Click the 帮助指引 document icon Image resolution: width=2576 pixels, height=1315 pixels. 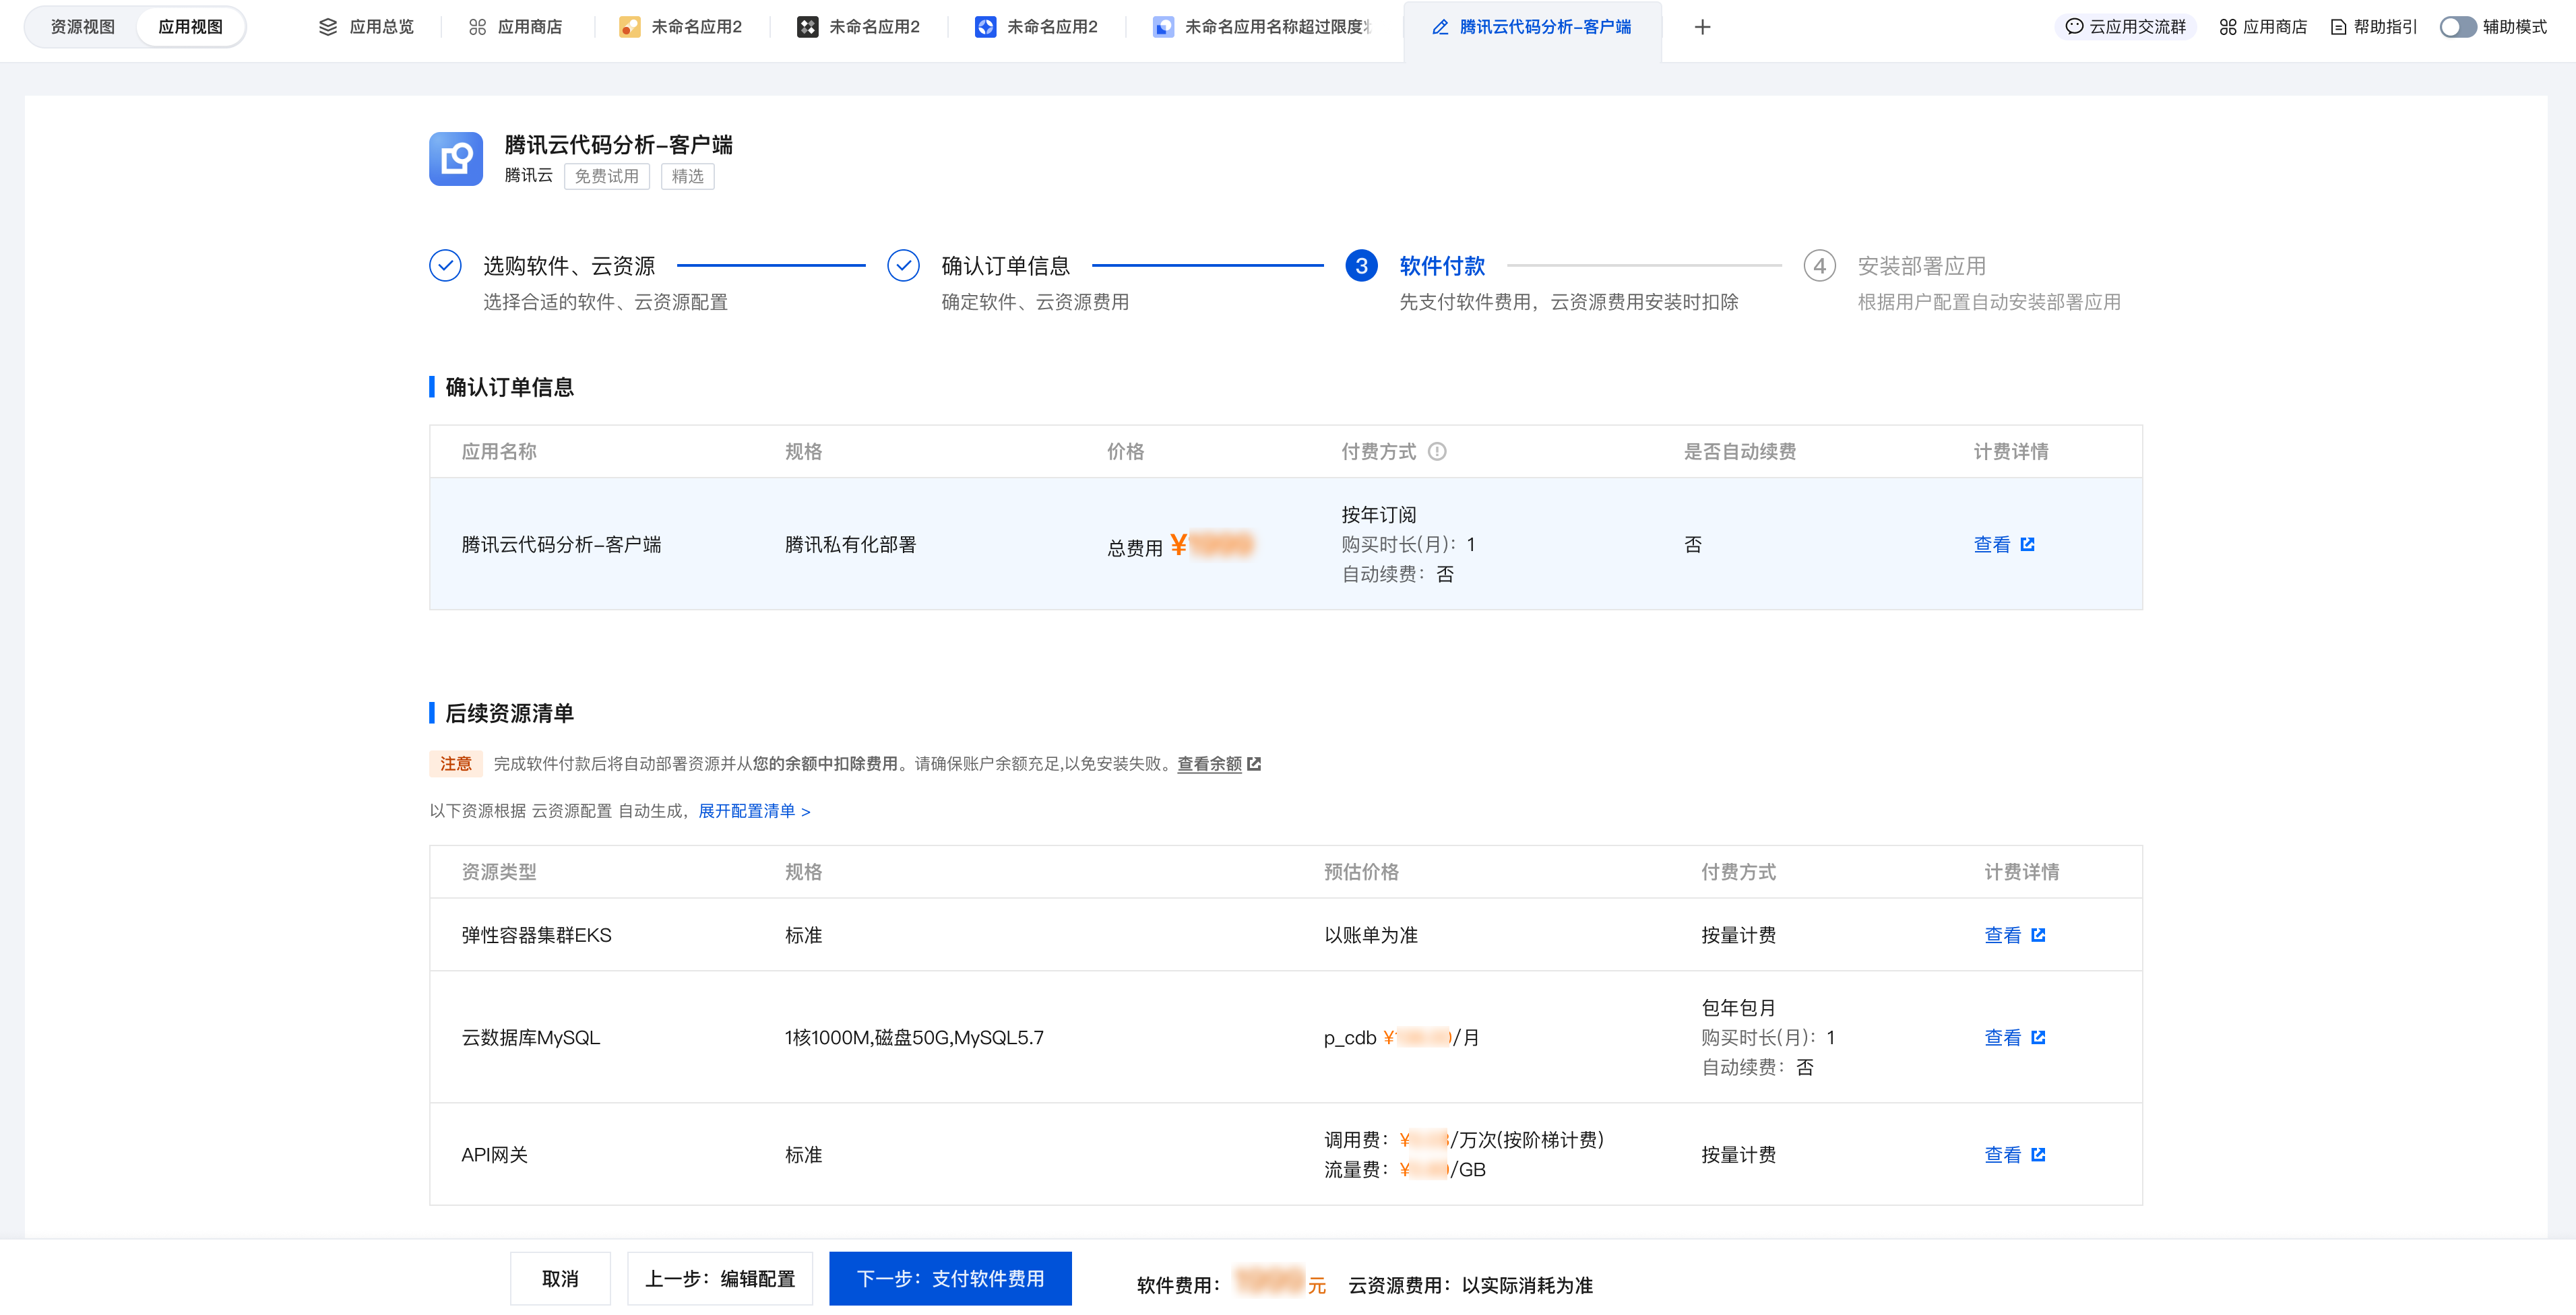(2338, 27)
